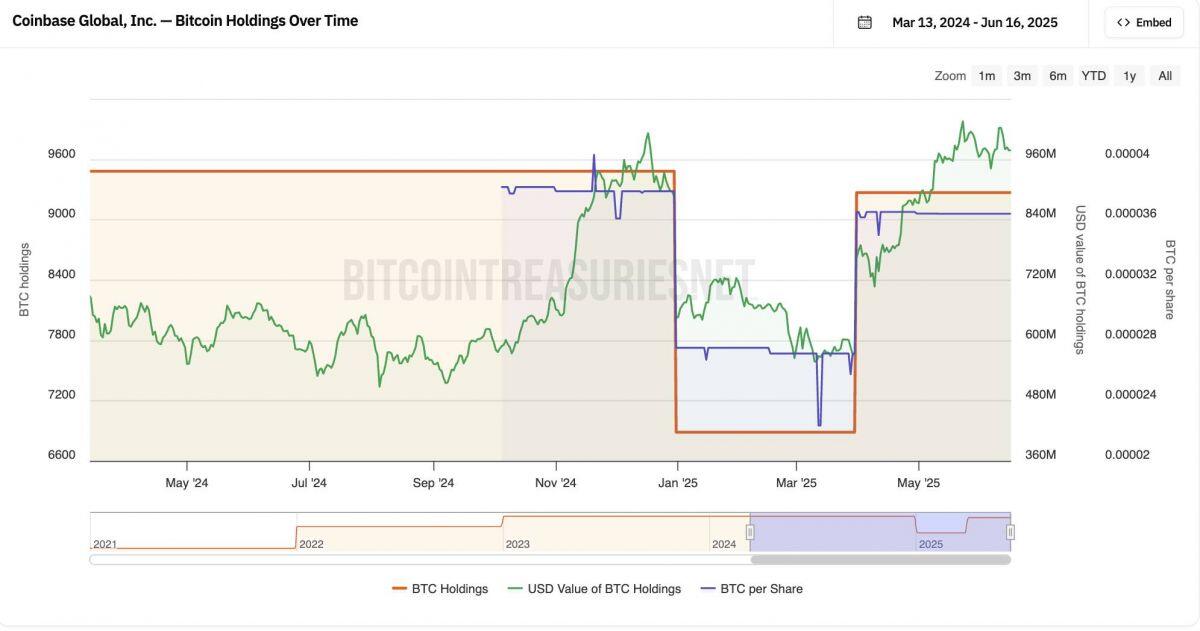Select the 1y zoom range
The image size is (1200, 631).
(x=1130, y=76)
